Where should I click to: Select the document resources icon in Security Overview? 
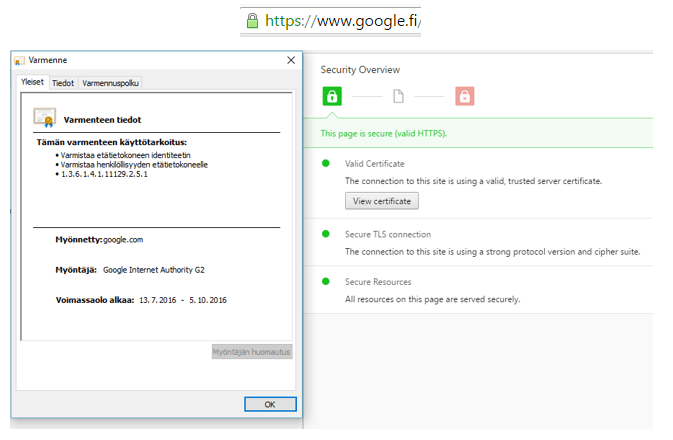[x=398, y=96]
